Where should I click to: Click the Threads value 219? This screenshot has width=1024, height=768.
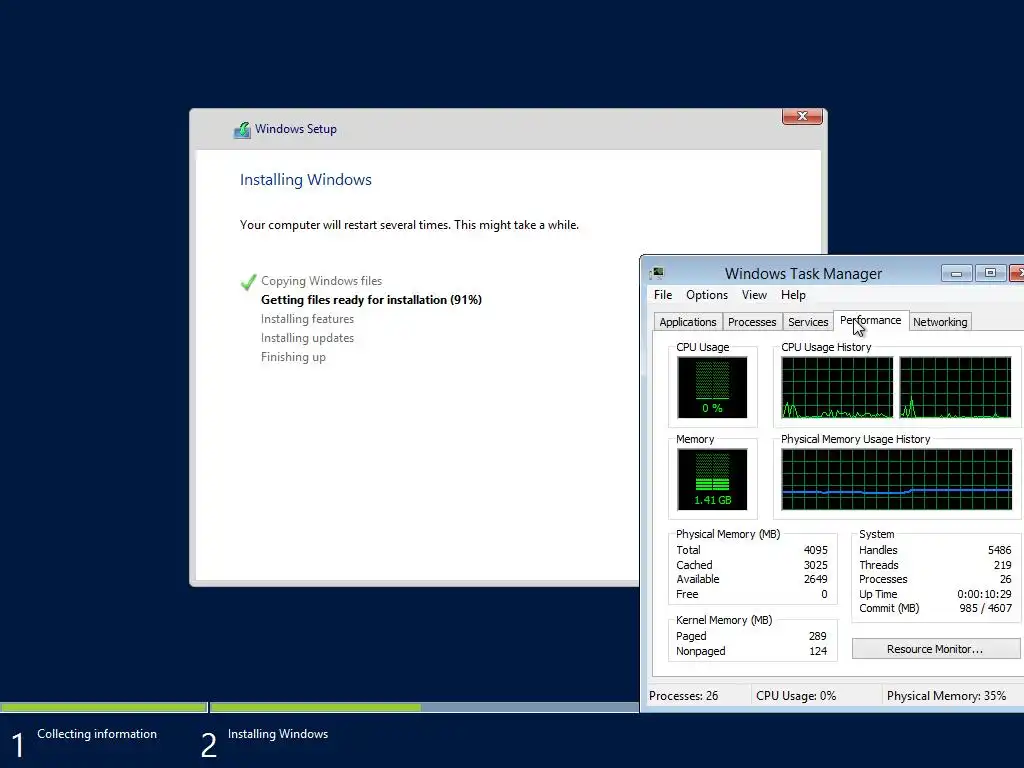coord(1002,565)
